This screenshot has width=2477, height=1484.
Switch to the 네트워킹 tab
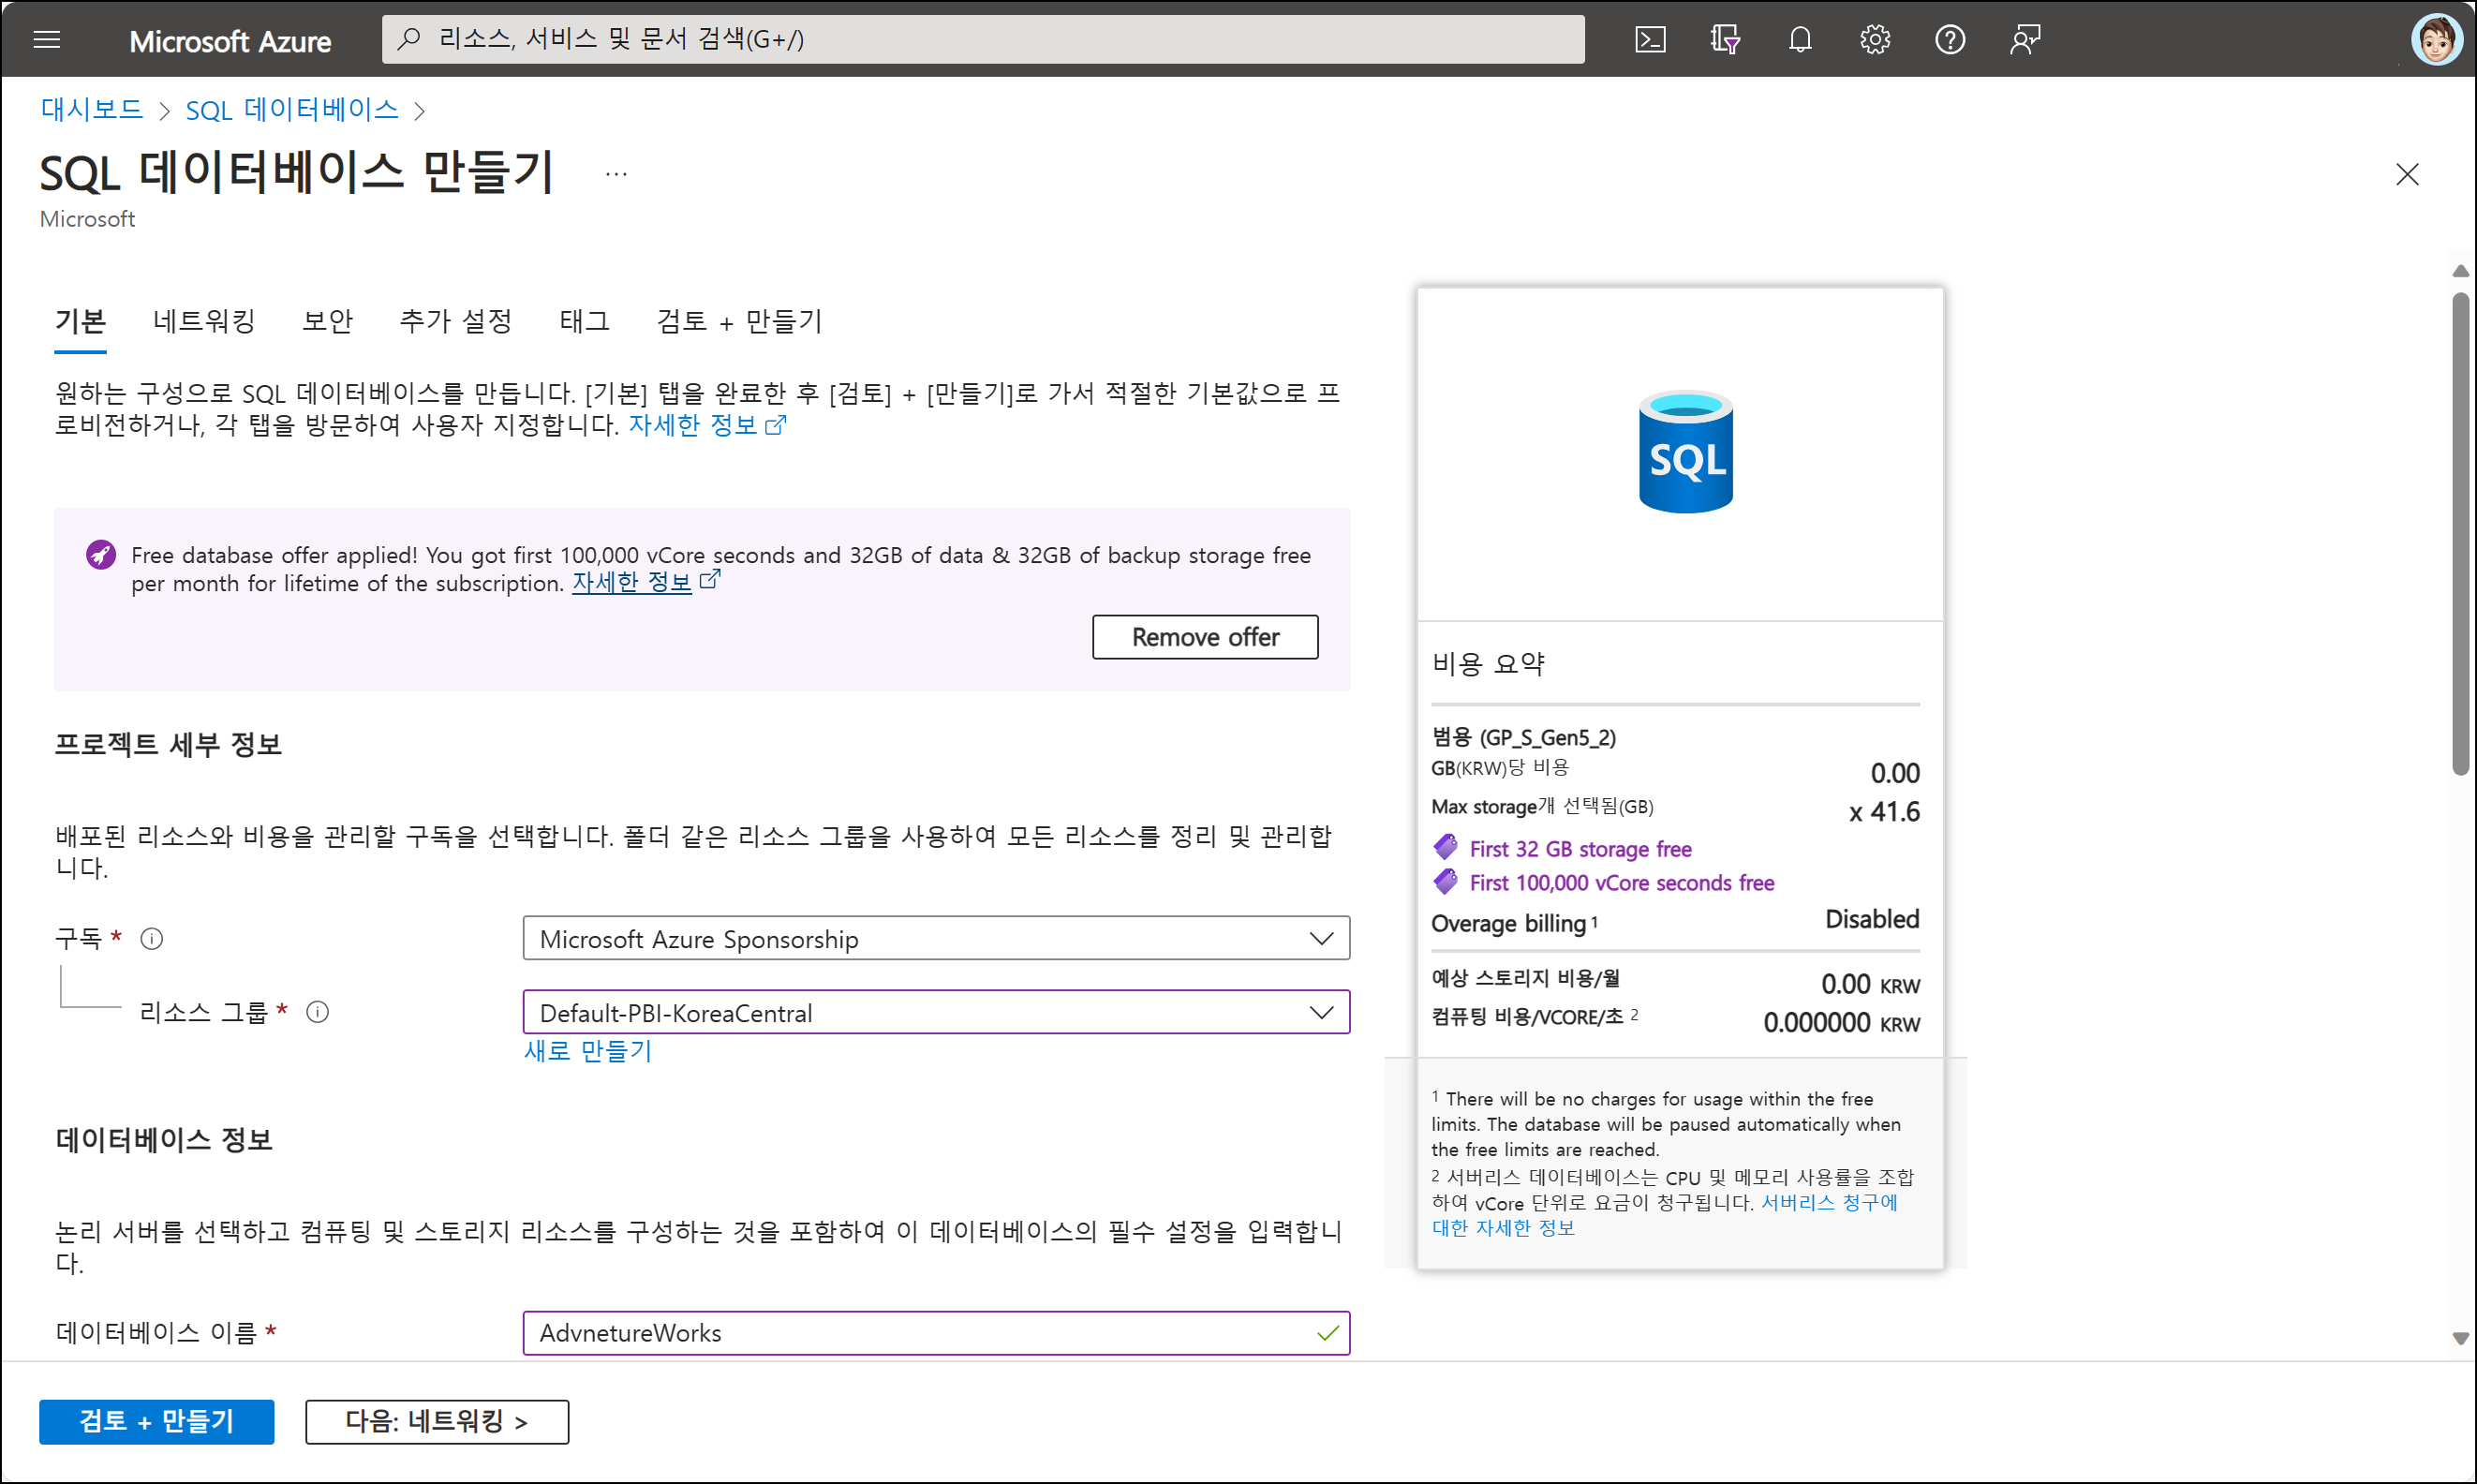[204, 321]
